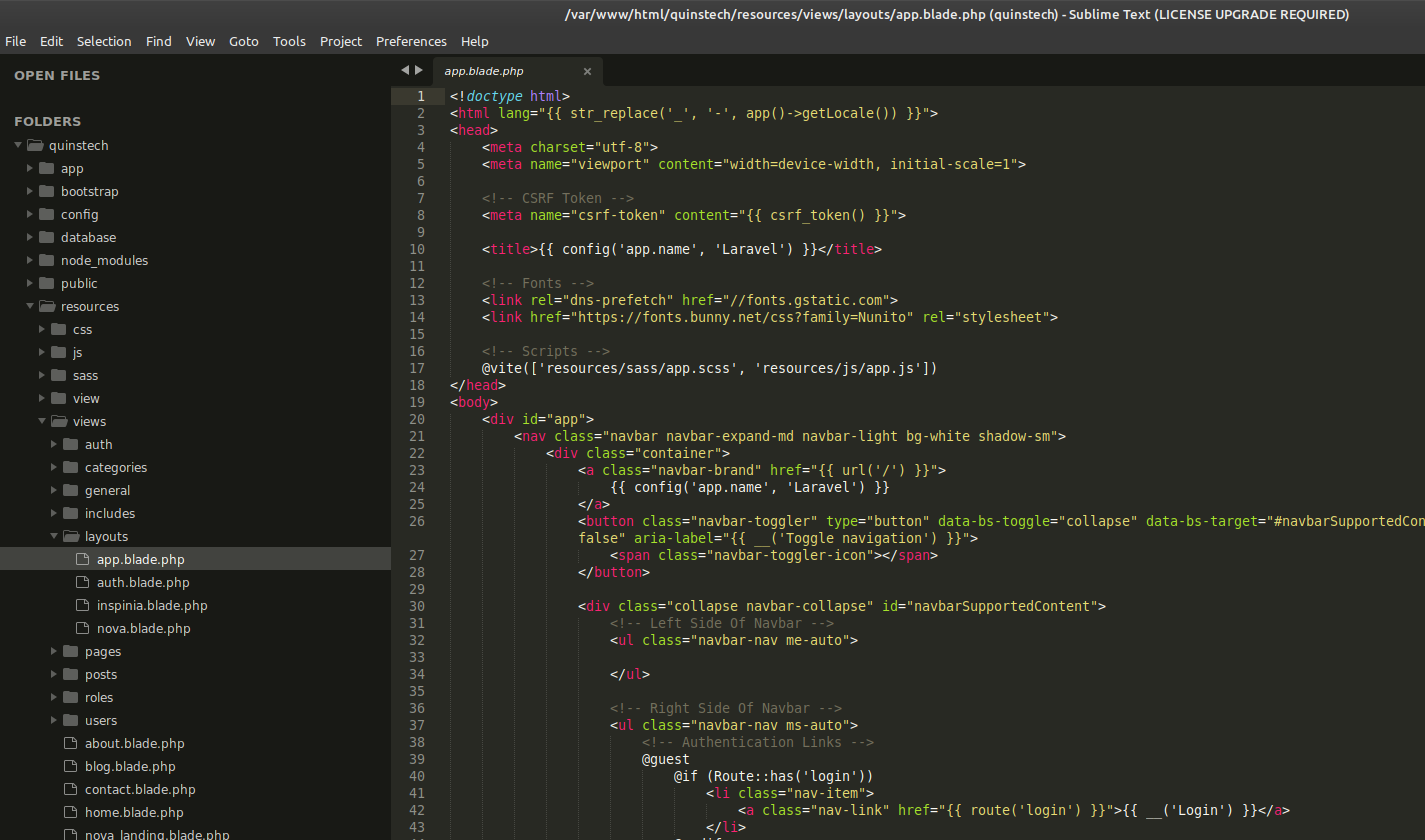This screenshot has width=1425, height=840.
Task: Expand the database folder arrow
Action: (30, 237)
